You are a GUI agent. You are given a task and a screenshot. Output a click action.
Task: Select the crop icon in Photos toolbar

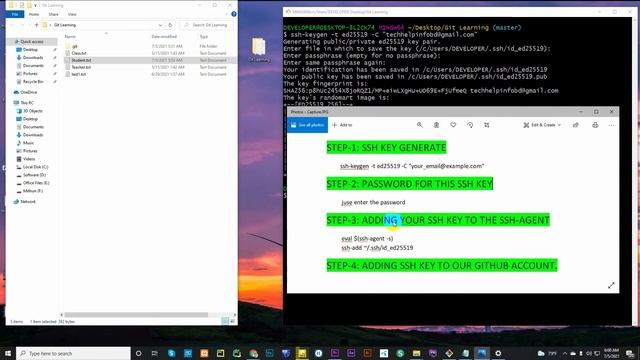pyautogui.click(x=487, y=125)
